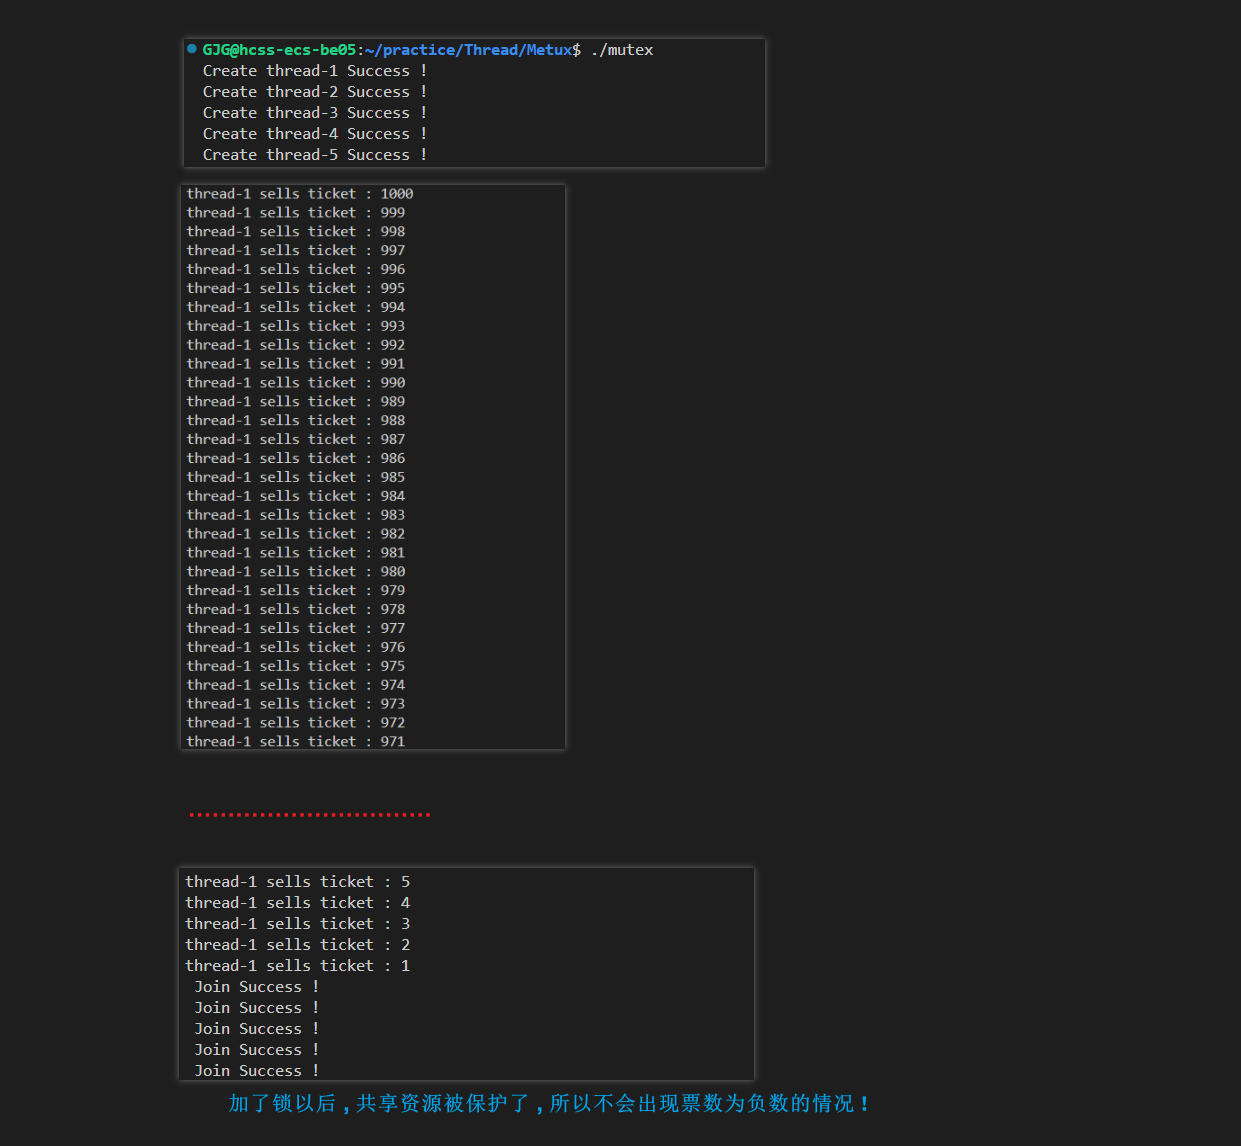Viewport: 1241px width, 1146px height.
Task: Click the './mutex' command text
Action: 622,50
